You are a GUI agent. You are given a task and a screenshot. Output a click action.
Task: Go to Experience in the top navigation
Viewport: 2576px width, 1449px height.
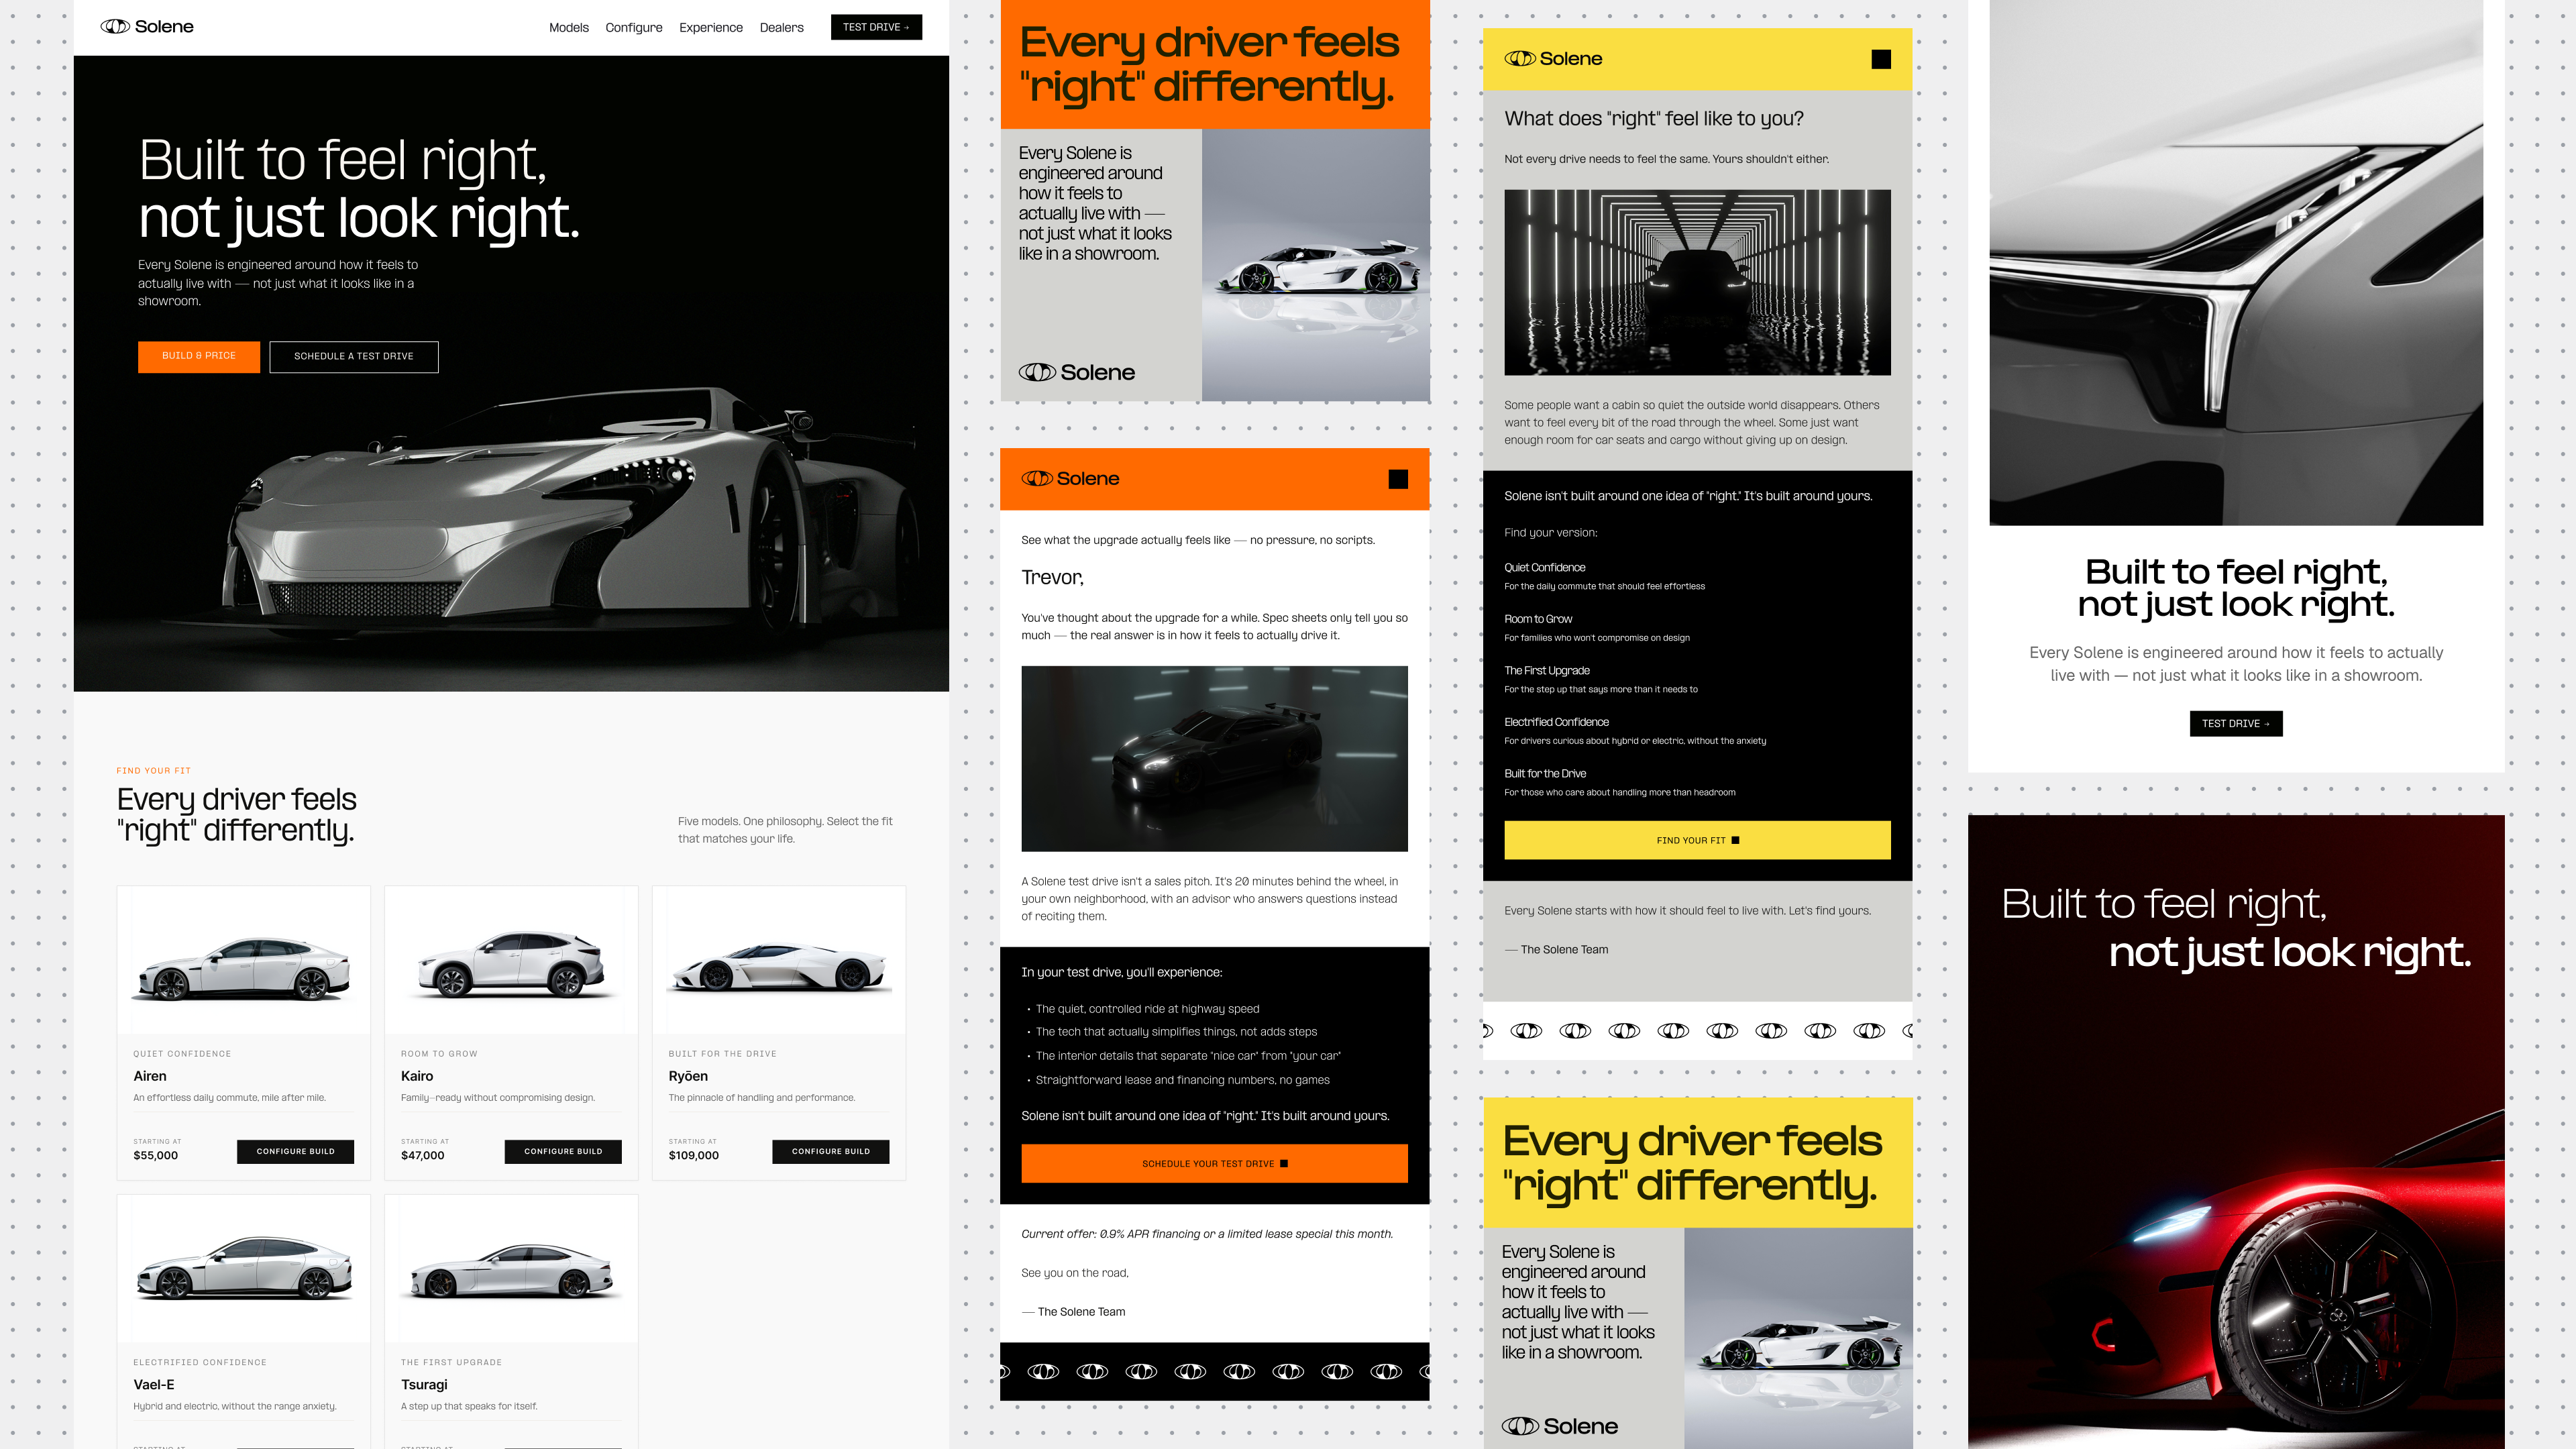(x=711, y=28)
